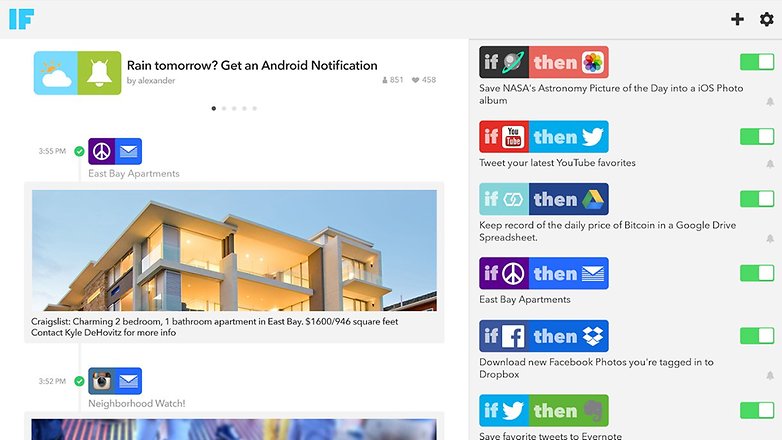Click 'Save NASA's Astronomy Picture of the Day' description

(611, 94)
